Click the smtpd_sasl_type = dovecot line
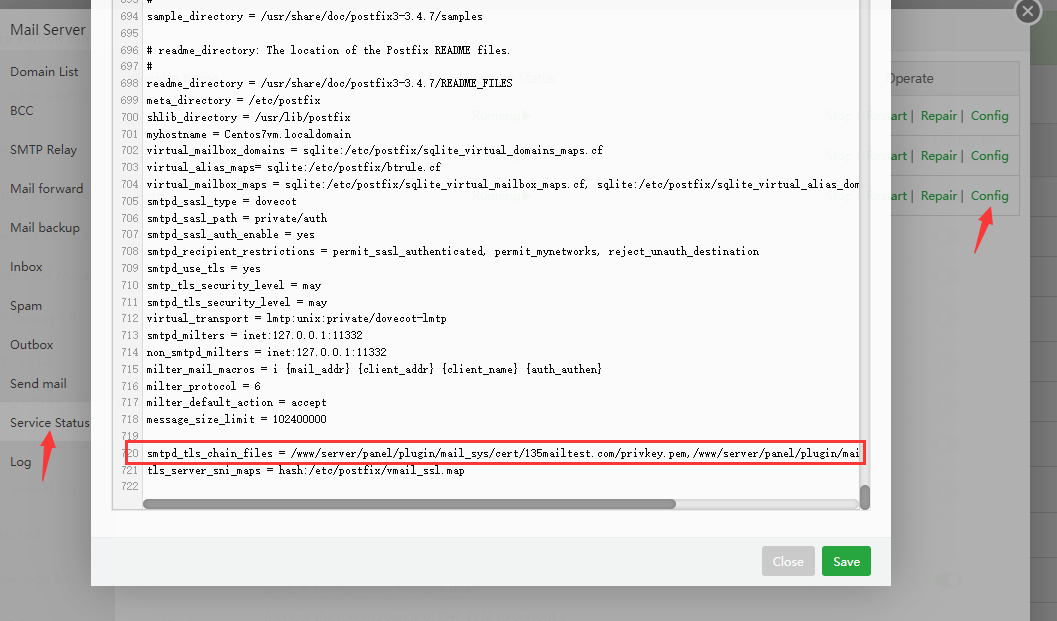This screenshot has height=621, width=1057. [x=222, y=201]
